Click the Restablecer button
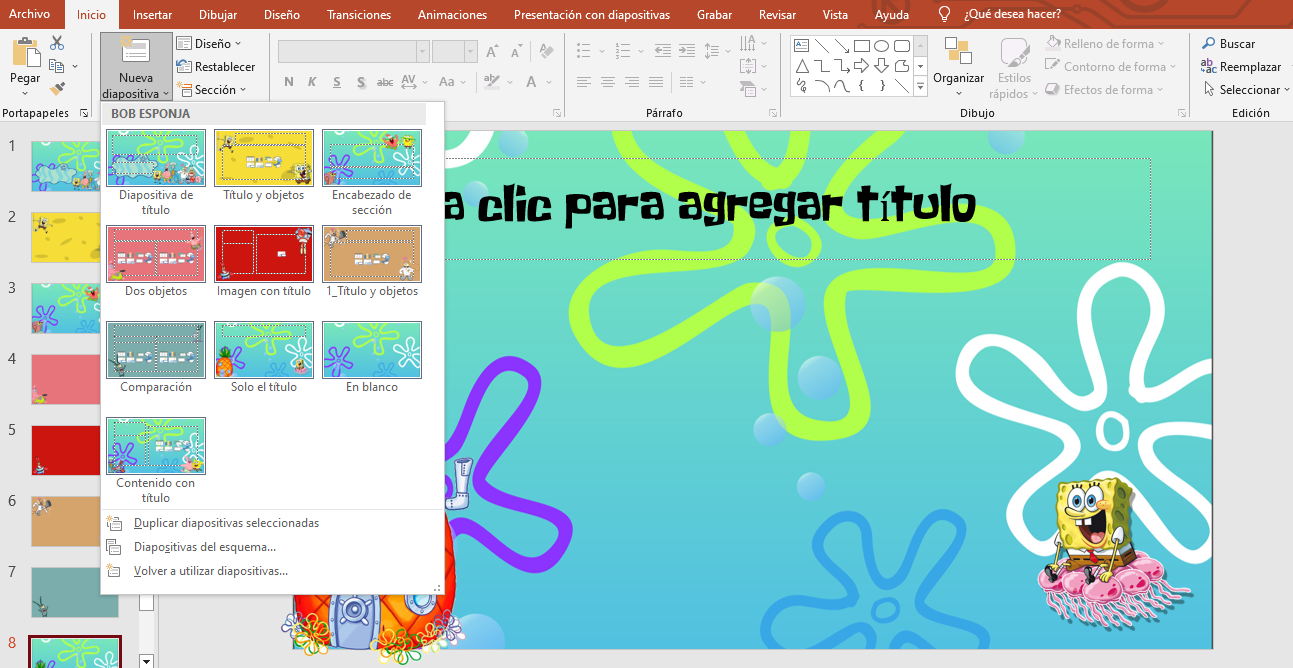 tap(219, 66)
